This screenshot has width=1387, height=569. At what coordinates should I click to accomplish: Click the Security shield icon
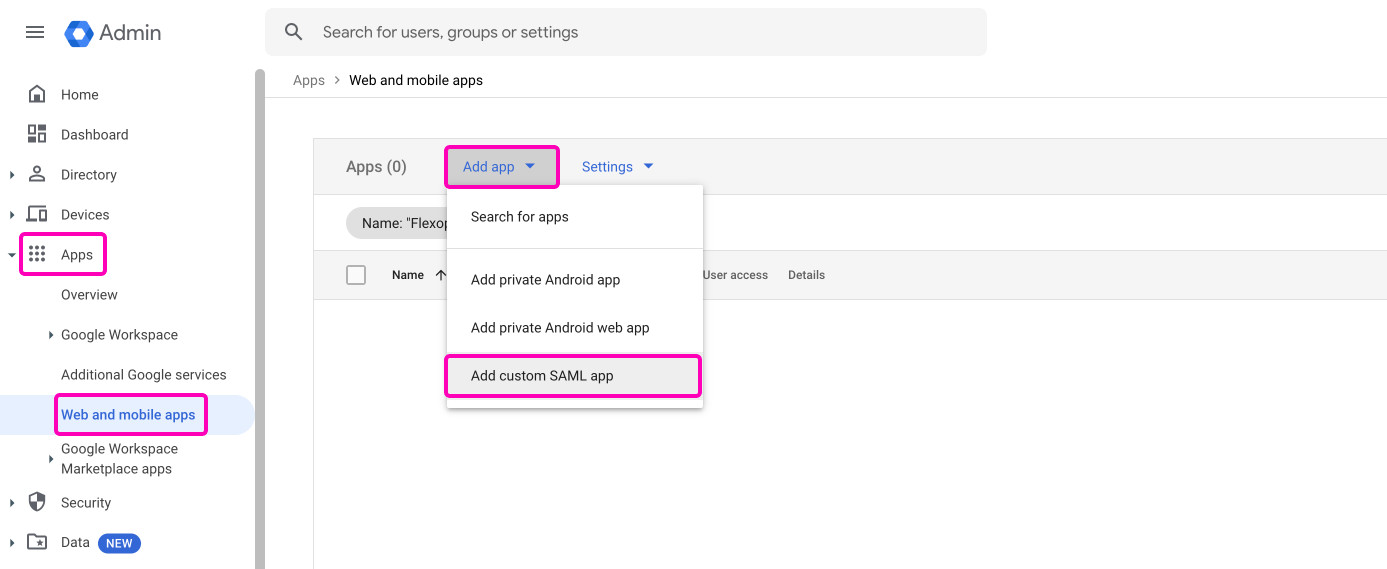[x=37, y=502]
